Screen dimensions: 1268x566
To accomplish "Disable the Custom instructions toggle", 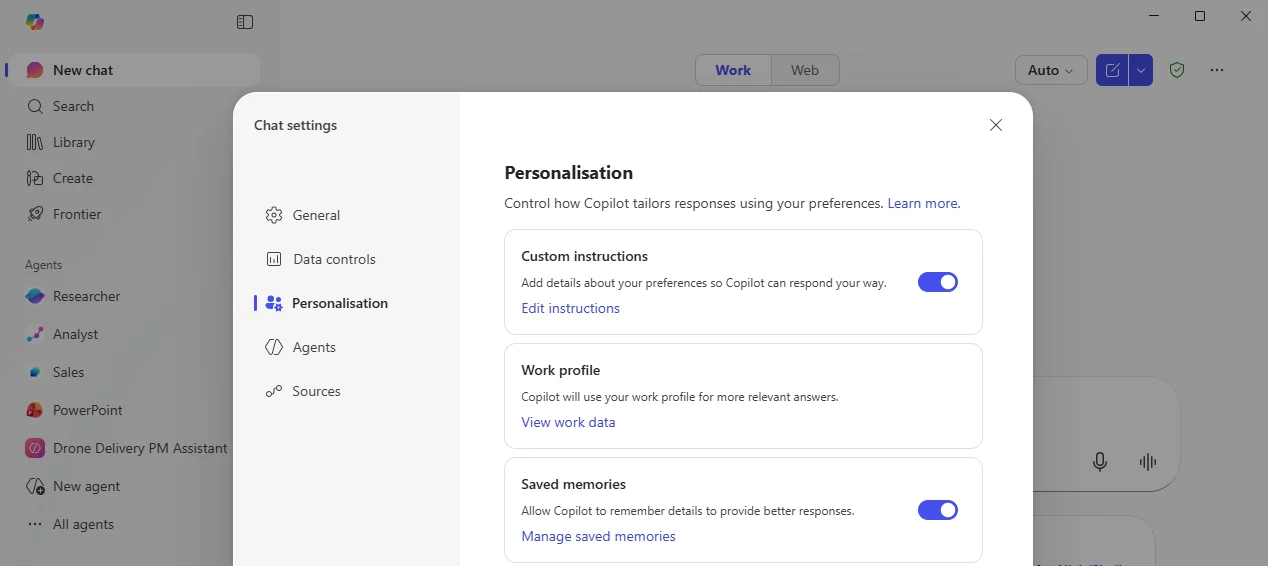I will pos(938,282).
